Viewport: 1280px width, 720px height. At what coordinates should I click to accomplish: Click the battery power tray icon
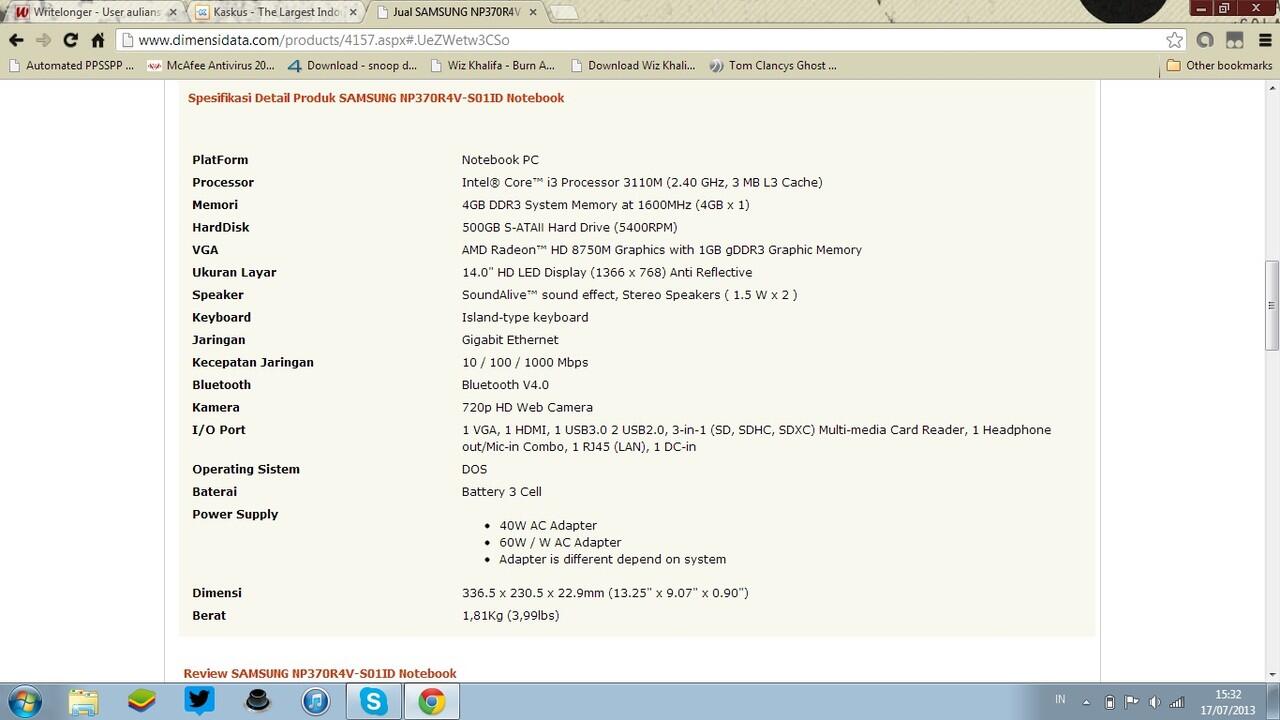pos(1109,702)
